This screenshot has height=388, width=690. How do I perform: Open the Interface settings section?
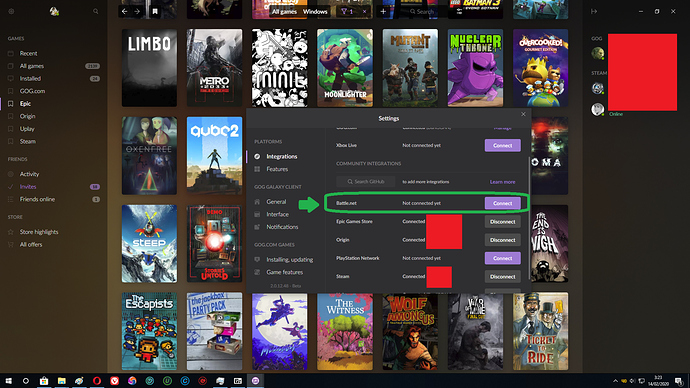pos(277,215)
